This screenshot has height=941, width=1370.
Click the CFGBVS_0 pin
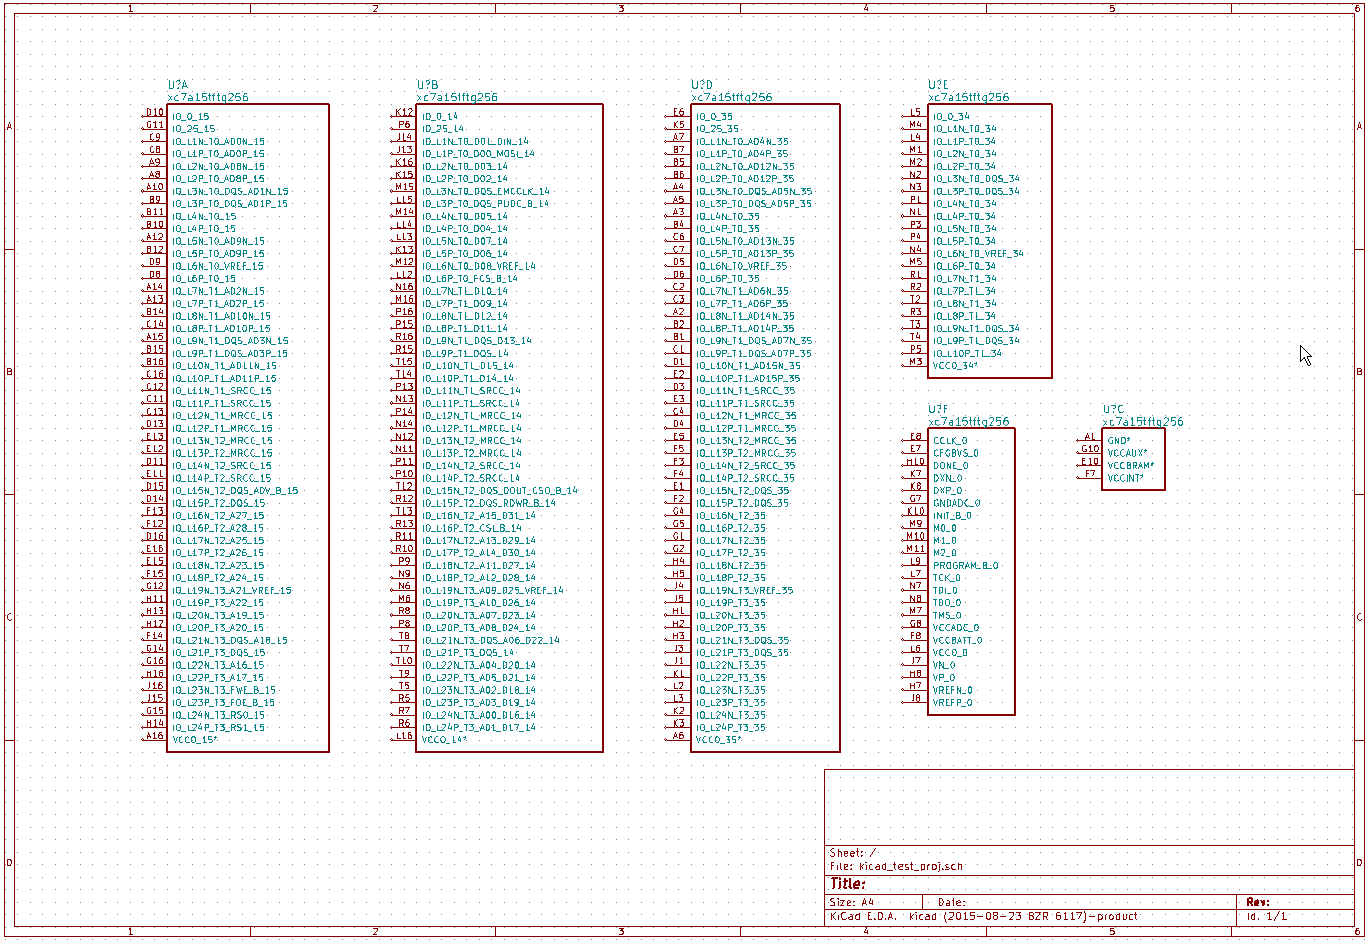click(956, 453)
